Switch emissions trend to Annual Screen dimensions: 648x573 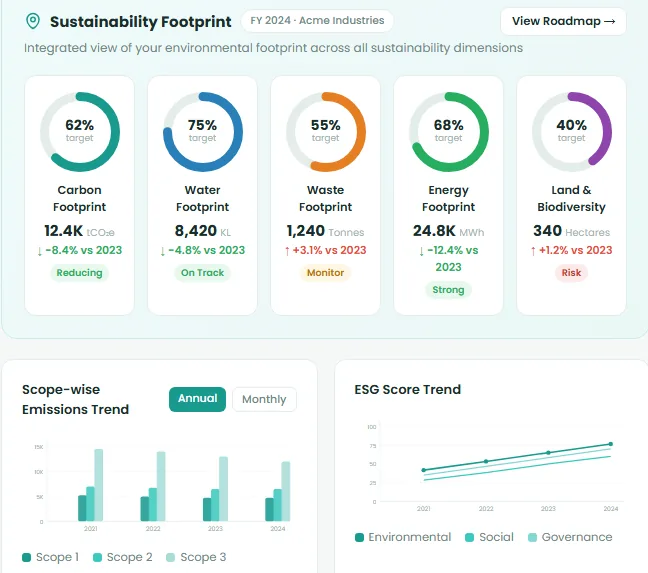(198, 399)
